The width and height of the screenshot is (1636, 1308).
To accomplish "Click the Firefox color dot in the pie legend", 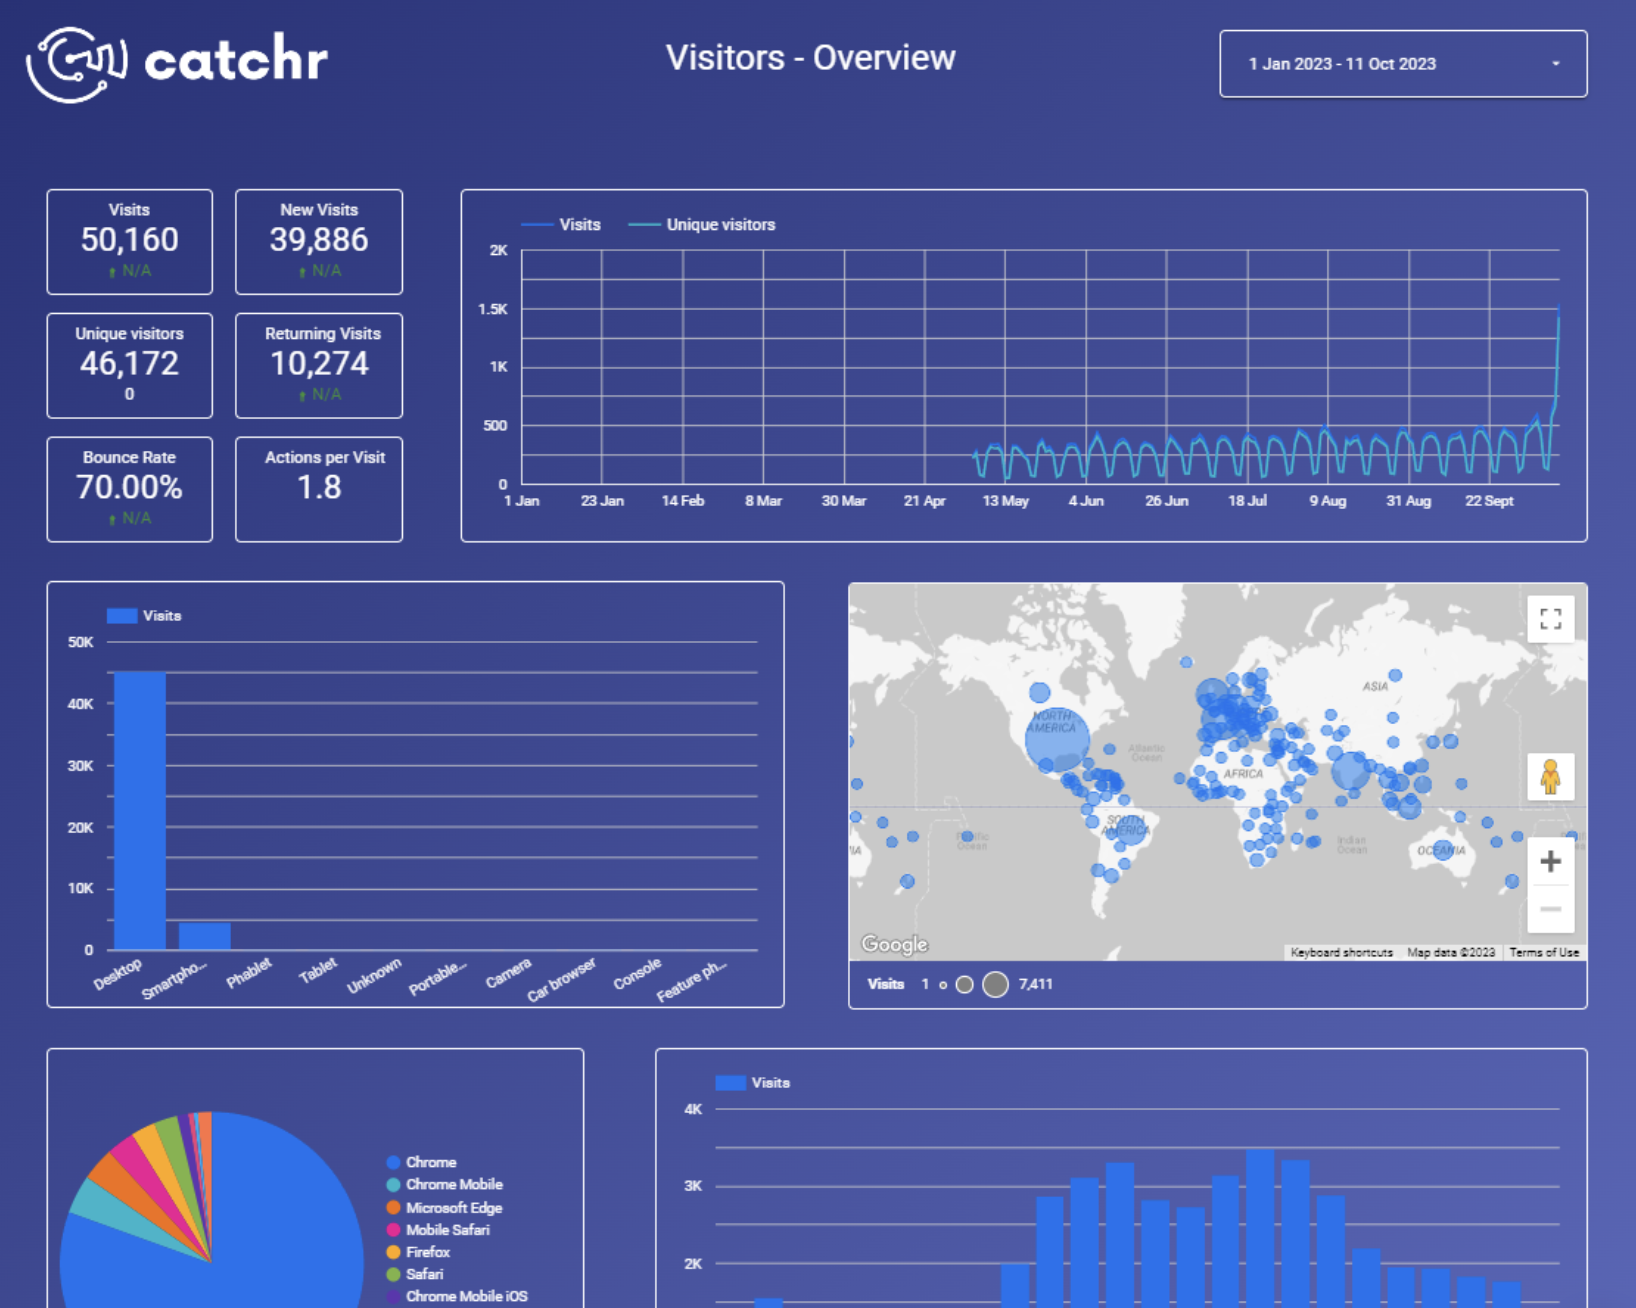I will 394,1251.
